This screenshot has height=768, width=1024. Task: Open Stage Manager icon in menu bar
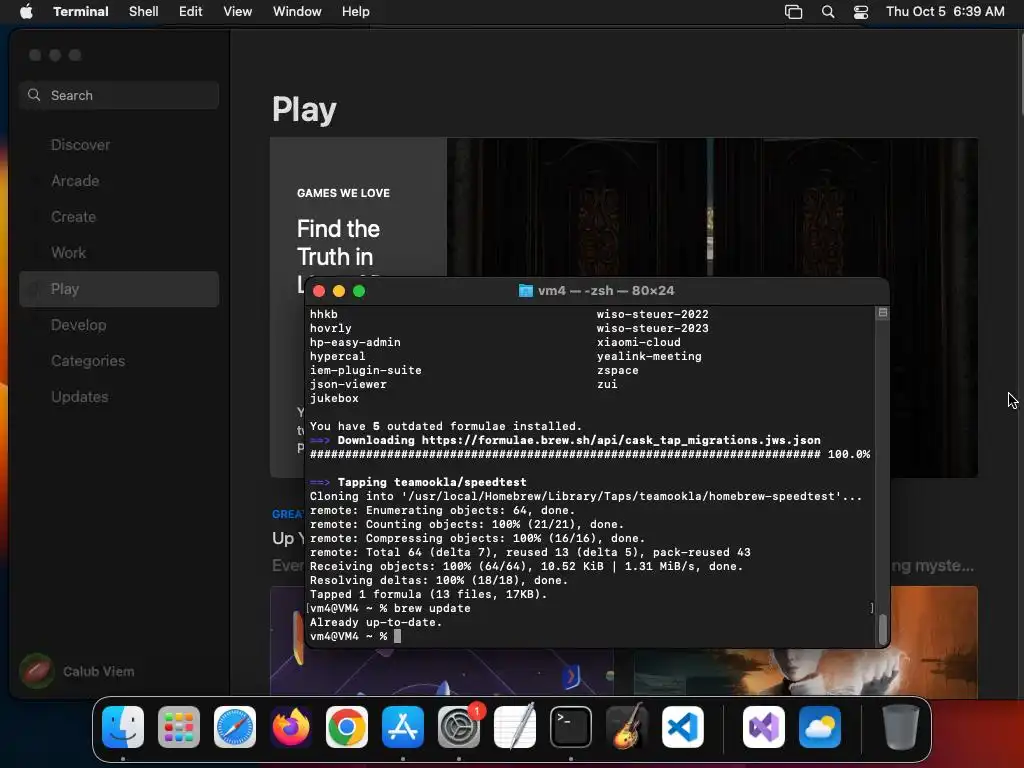[x=793, y=12]
